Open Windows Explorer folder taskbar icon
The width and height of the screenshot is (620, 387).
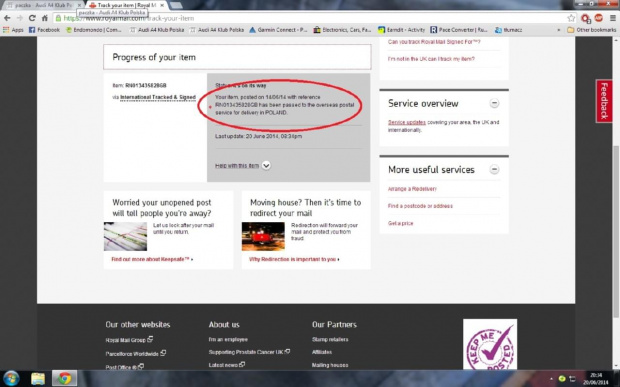click(x=38, y=379)
